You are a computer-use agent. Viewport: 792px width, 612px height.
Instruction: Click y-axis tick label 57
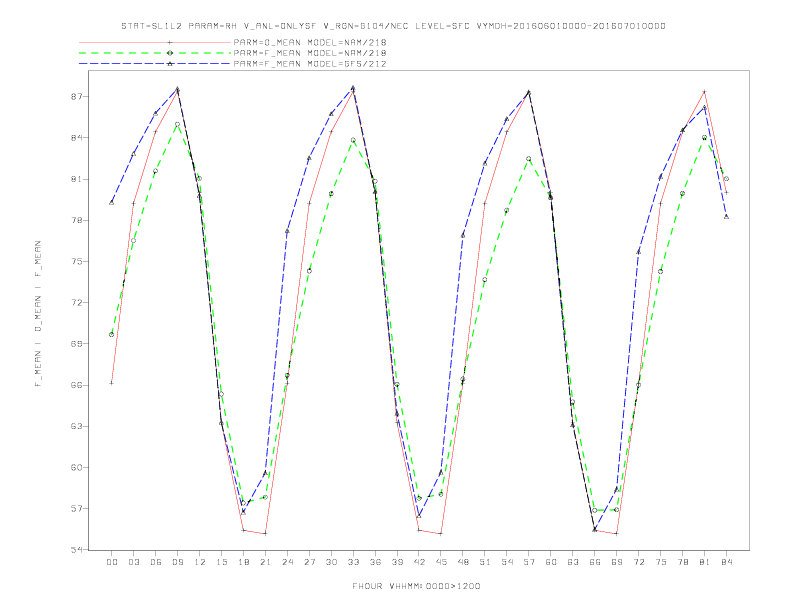[x=77, y=508]
